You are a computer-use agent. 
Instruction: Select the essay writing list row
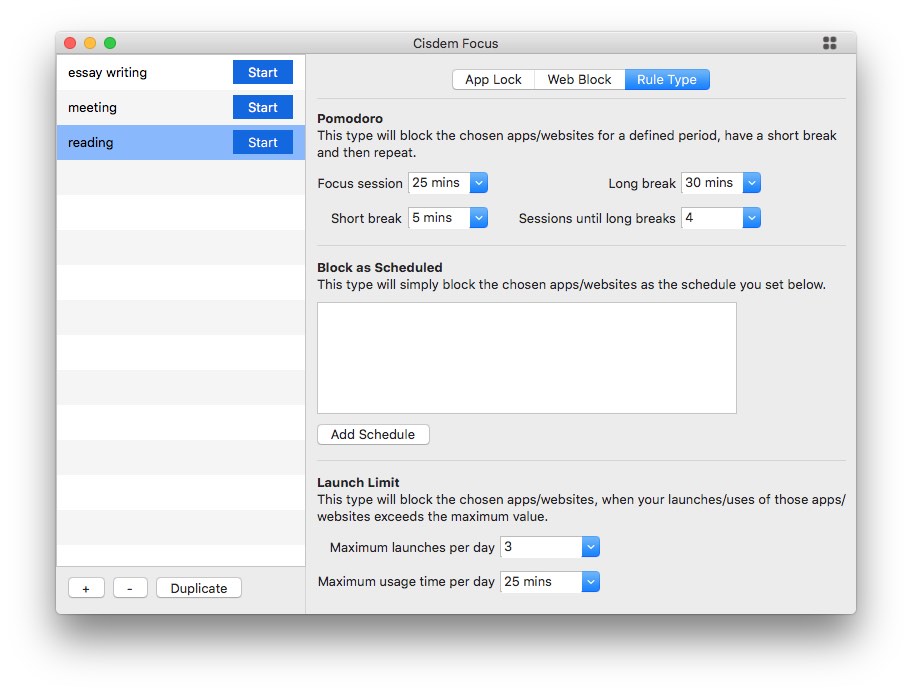(181, 72)
